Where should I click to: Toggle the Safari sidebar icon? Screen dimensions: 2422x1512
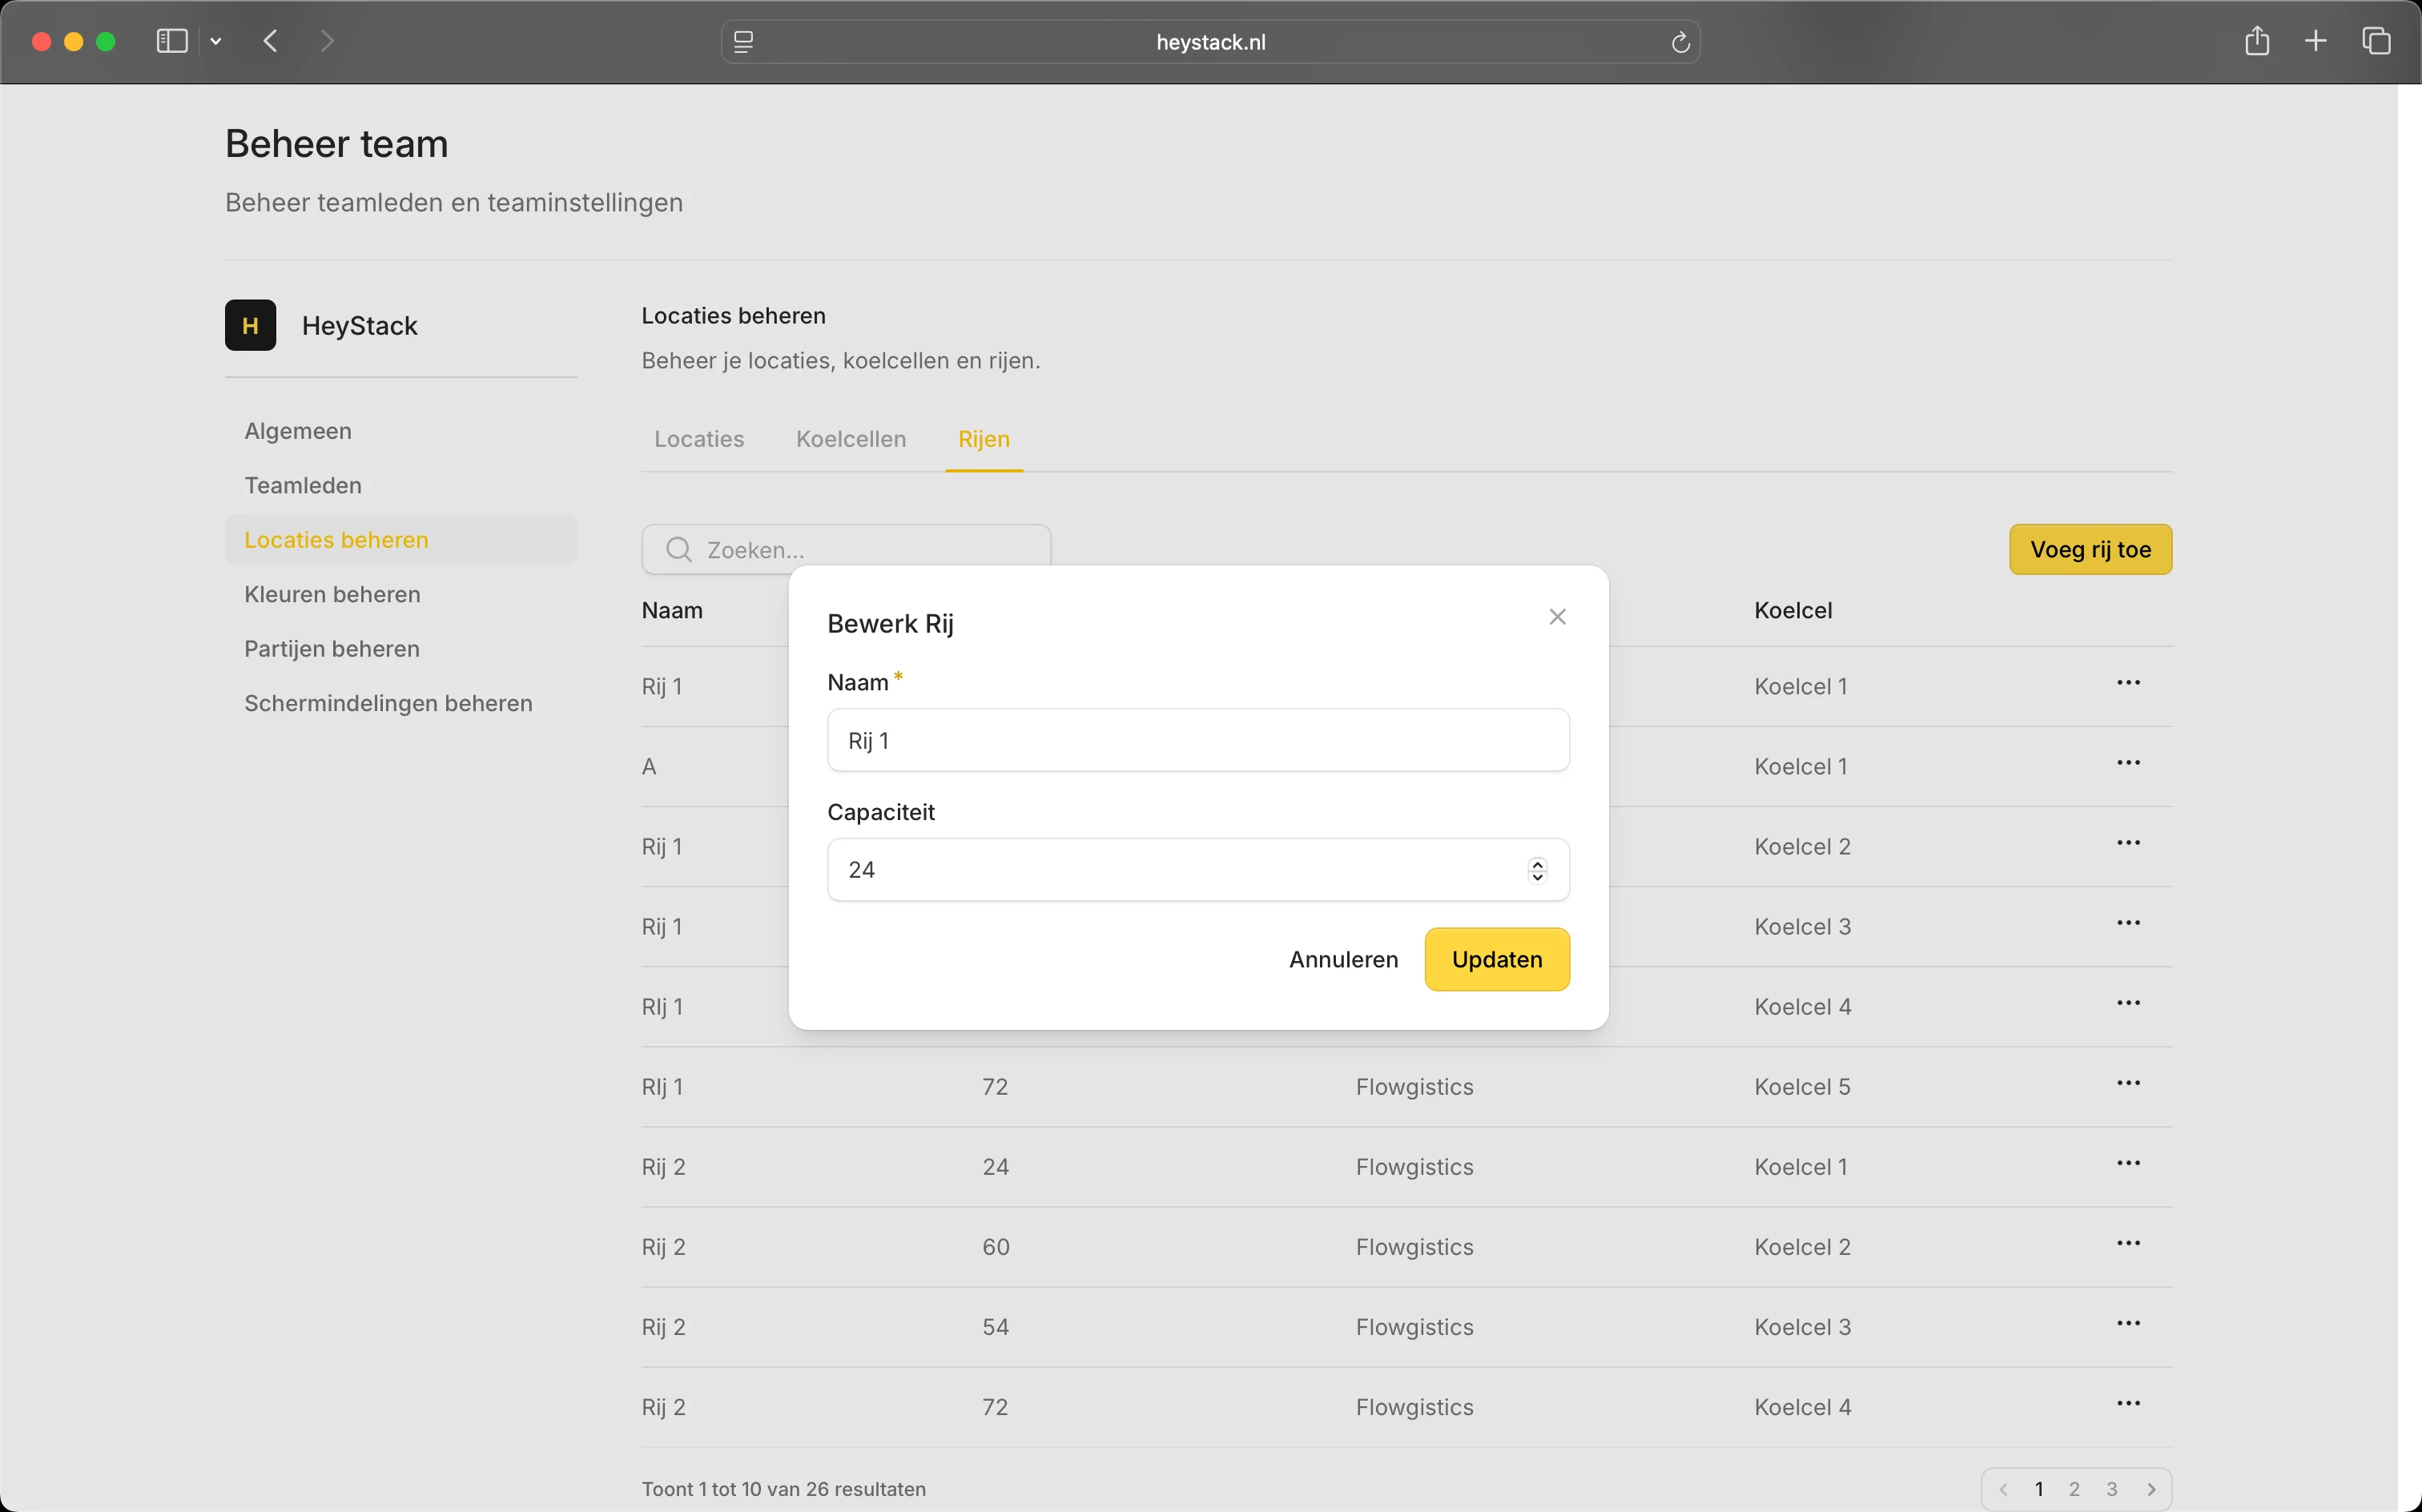[172, 41]
